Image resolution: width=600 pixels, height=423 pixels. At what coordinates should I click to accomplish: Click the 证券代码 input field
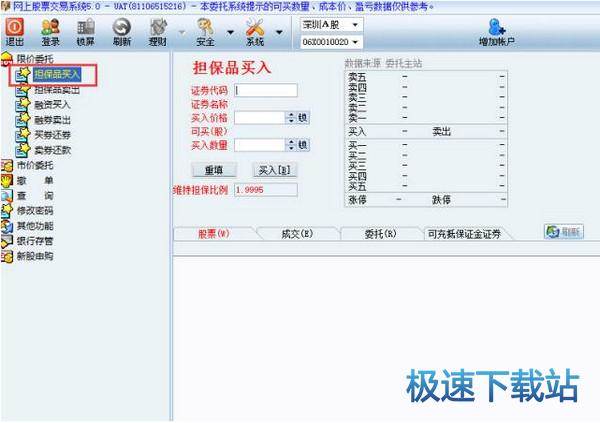pos(266,90)
